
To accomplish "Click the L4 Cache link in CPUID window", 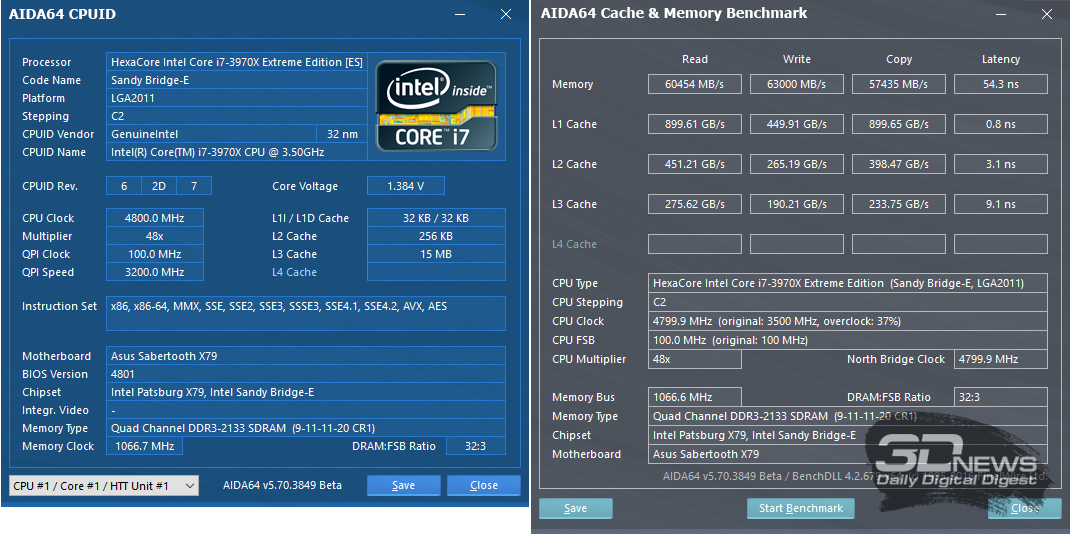I will (294, 272).
